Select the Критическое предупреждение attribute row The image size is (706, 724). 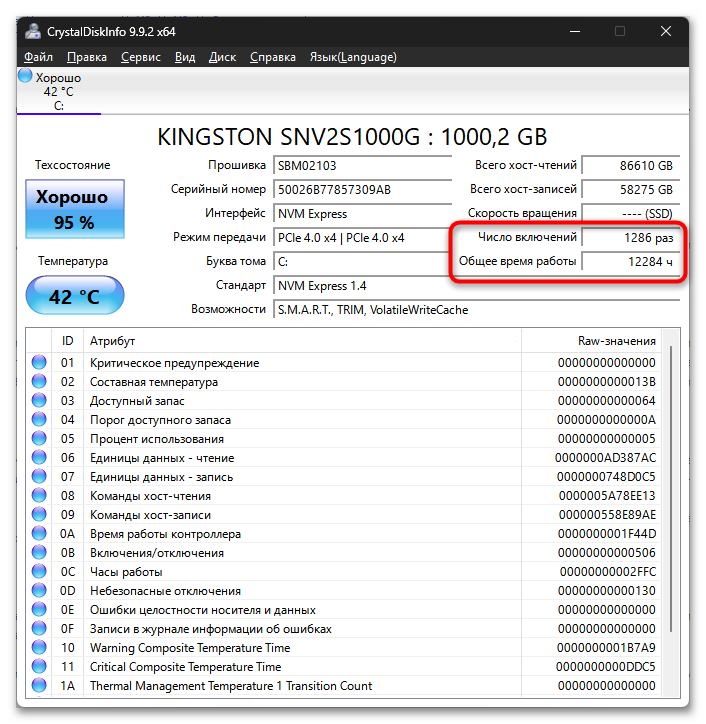click(344, 362)
